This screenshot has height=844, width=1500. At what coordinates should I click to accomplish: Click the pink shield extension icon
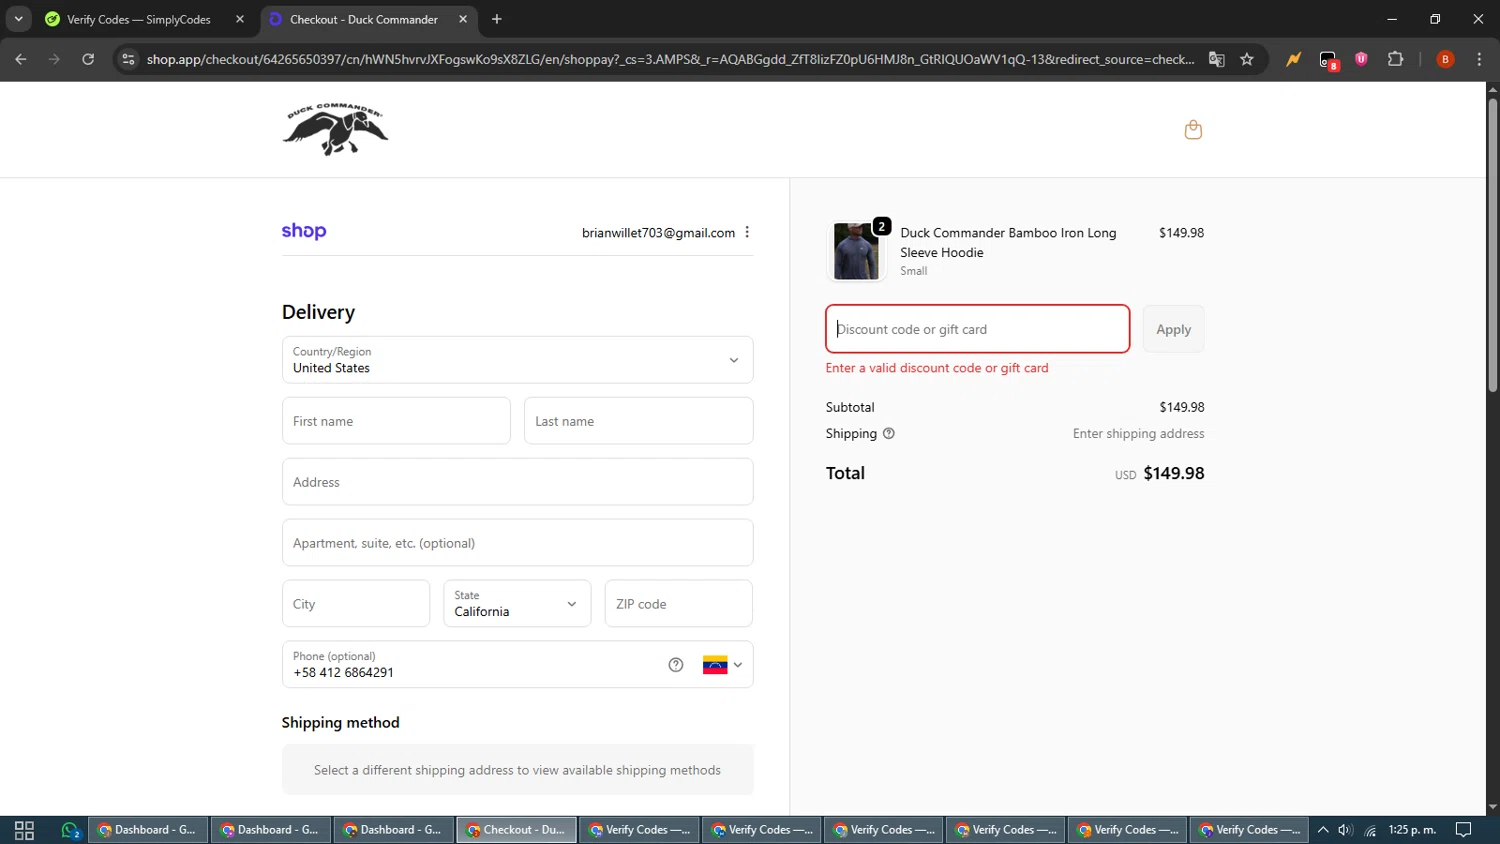(x=1361, y=59)
